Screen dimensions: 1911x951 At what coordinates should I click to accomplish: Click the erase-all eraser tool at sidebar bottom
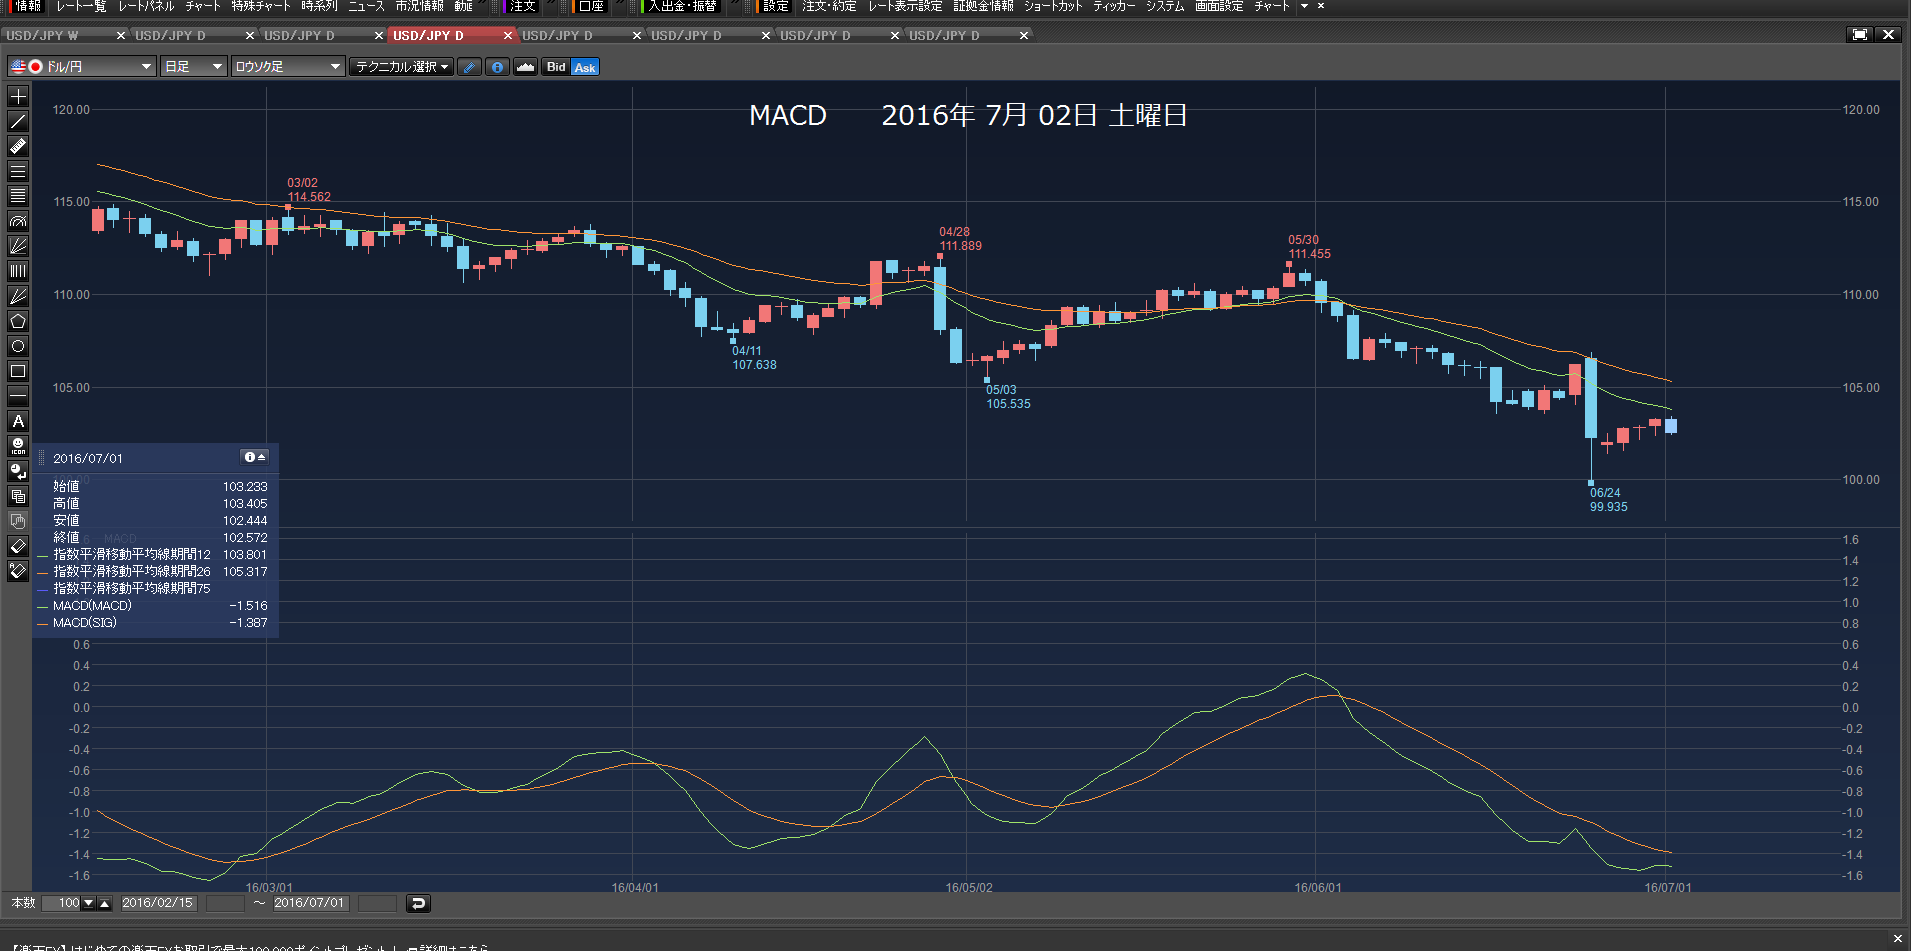pyautogui.click(x=18, y=572)
